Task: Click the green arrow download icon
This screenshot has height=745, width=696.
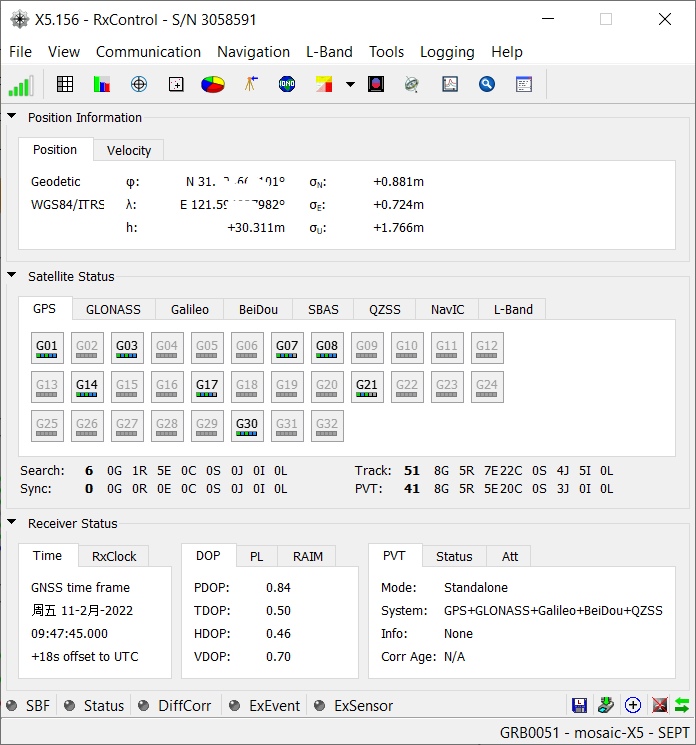Action: [x=606, y=705]
